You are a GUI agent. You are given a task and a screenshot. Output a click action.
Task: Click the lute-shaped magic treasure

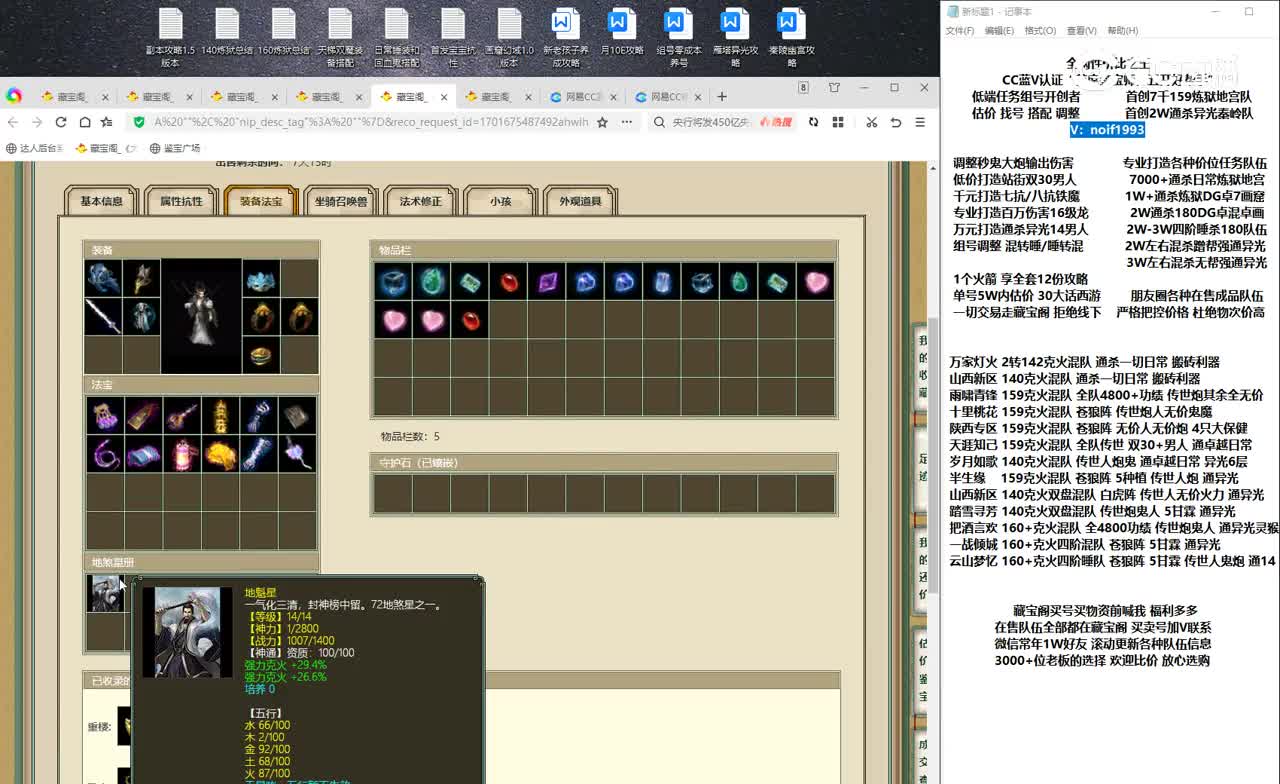pyautogui.click(x=181, y=415)
